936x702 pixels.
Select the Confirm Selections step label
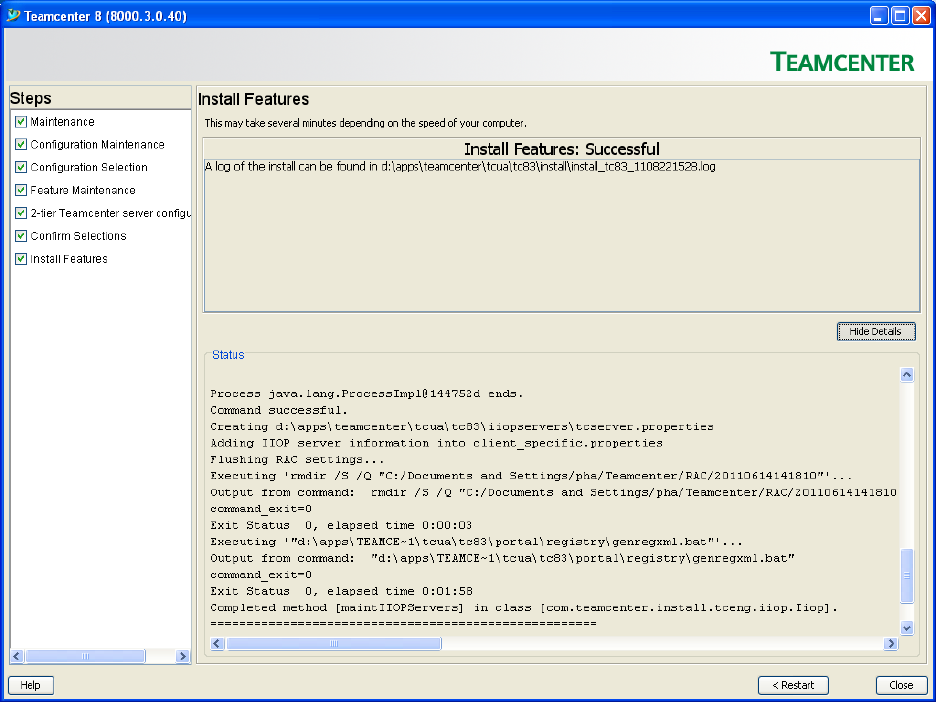tap(78, 236)
